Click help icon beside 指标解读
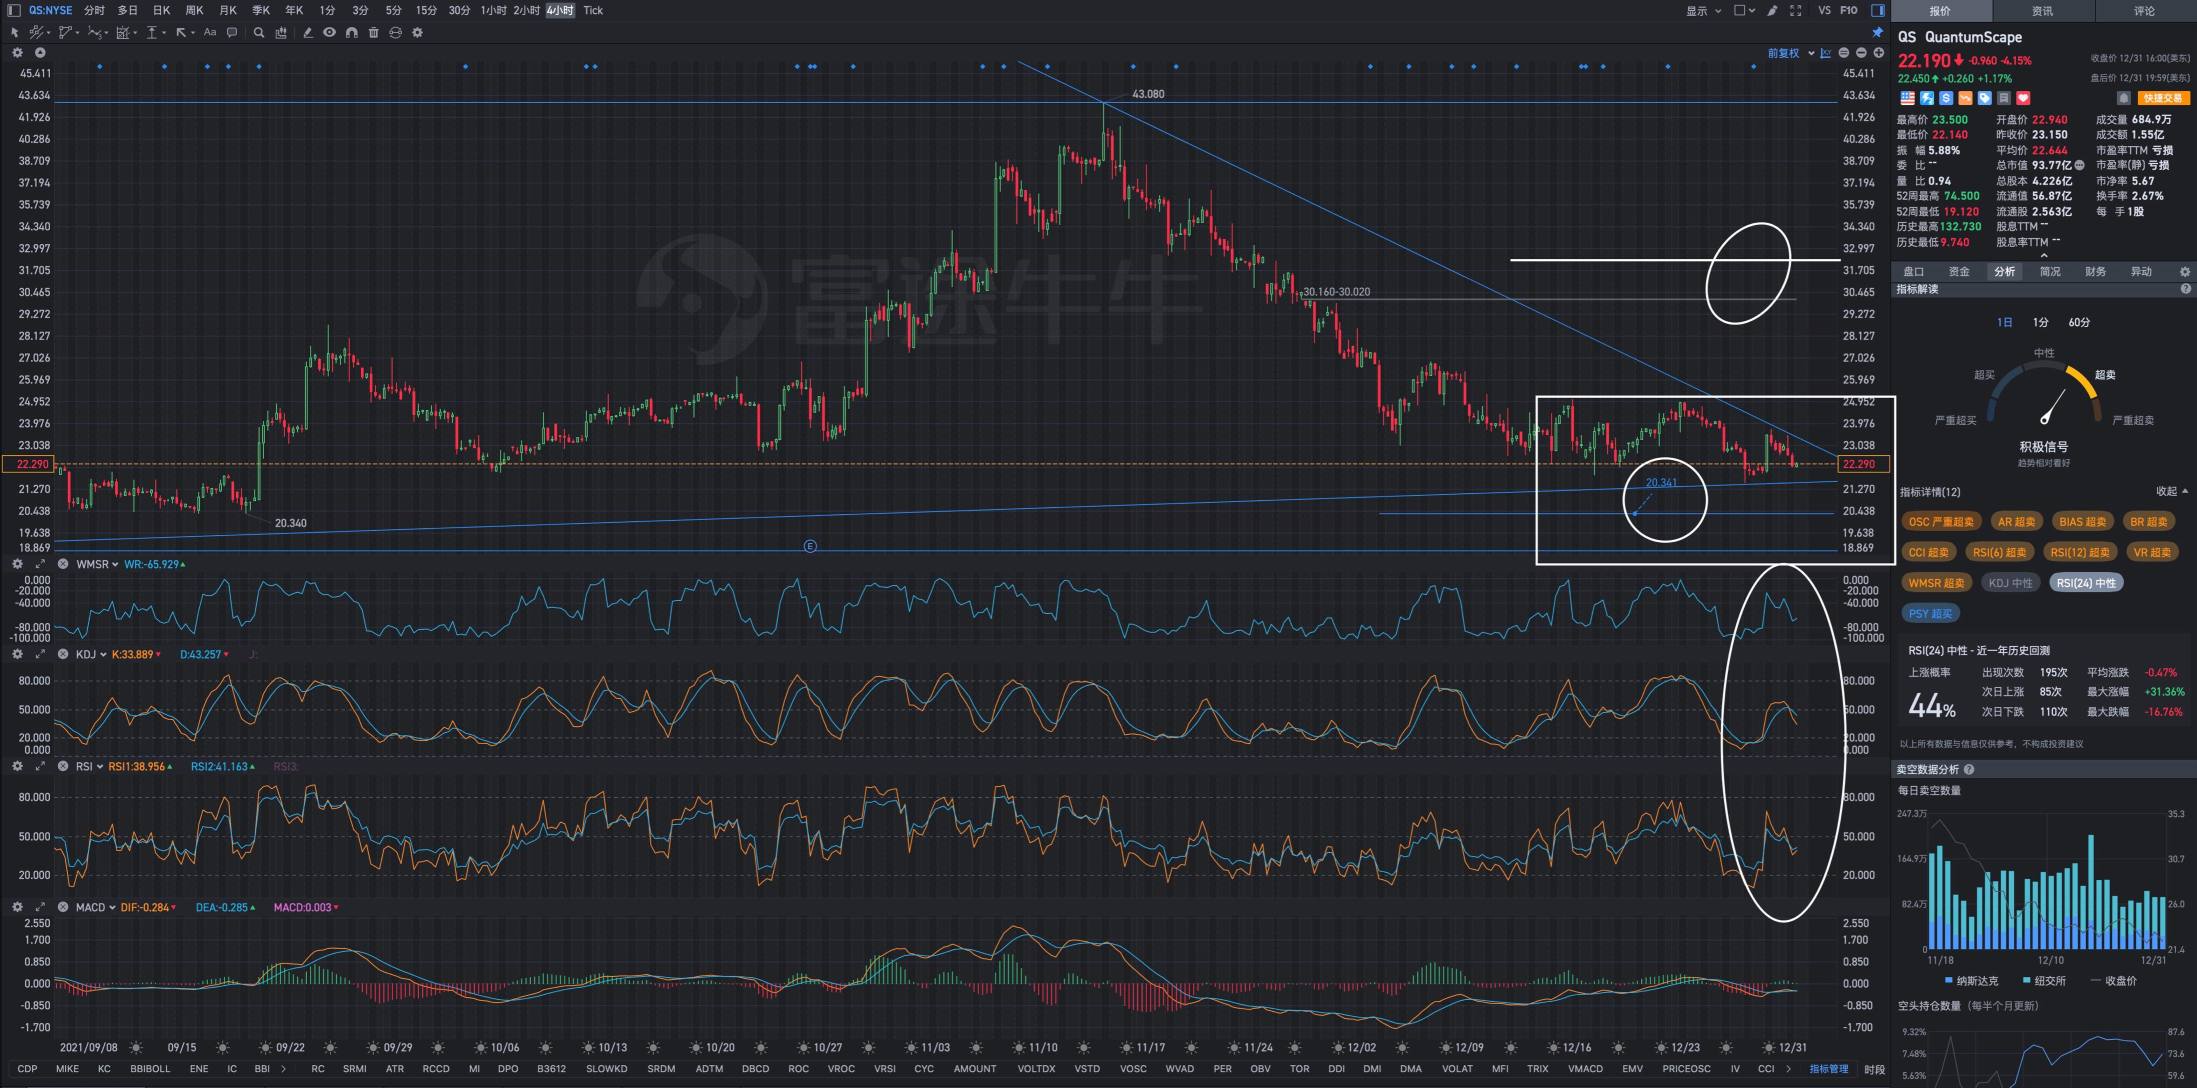The width and height of the screenshot is (2197, 1088). pyautogui.click(x=2185, y=289)
